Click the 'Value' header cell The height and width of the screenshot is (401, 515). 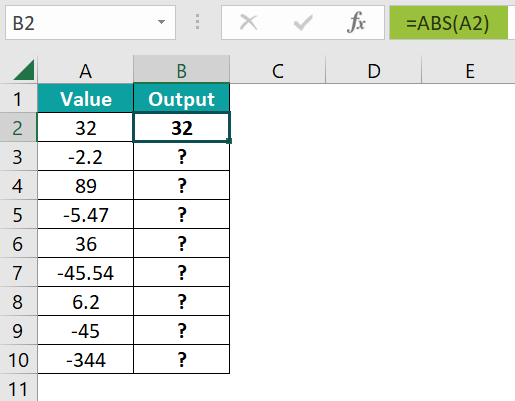click(86, 99)
